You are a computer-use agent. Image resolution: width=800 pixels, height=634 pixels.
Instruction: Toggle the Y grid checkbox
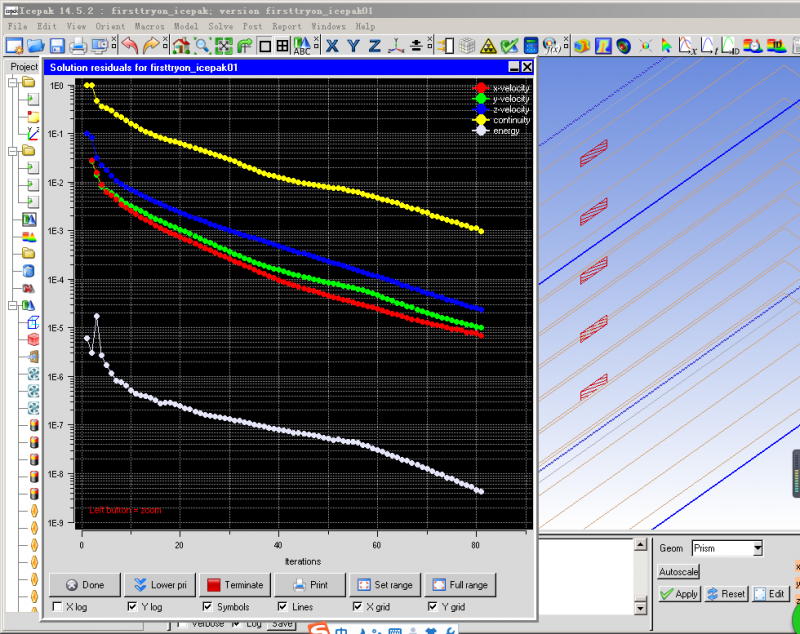coord(433,607)
